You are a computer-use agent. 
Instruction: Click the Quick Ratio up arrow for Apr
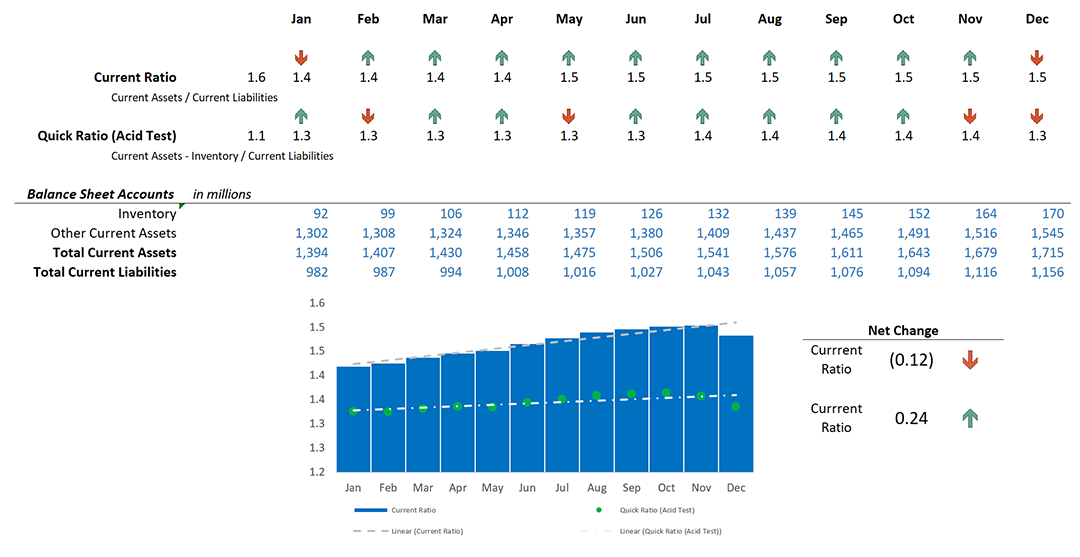point(501,116)
